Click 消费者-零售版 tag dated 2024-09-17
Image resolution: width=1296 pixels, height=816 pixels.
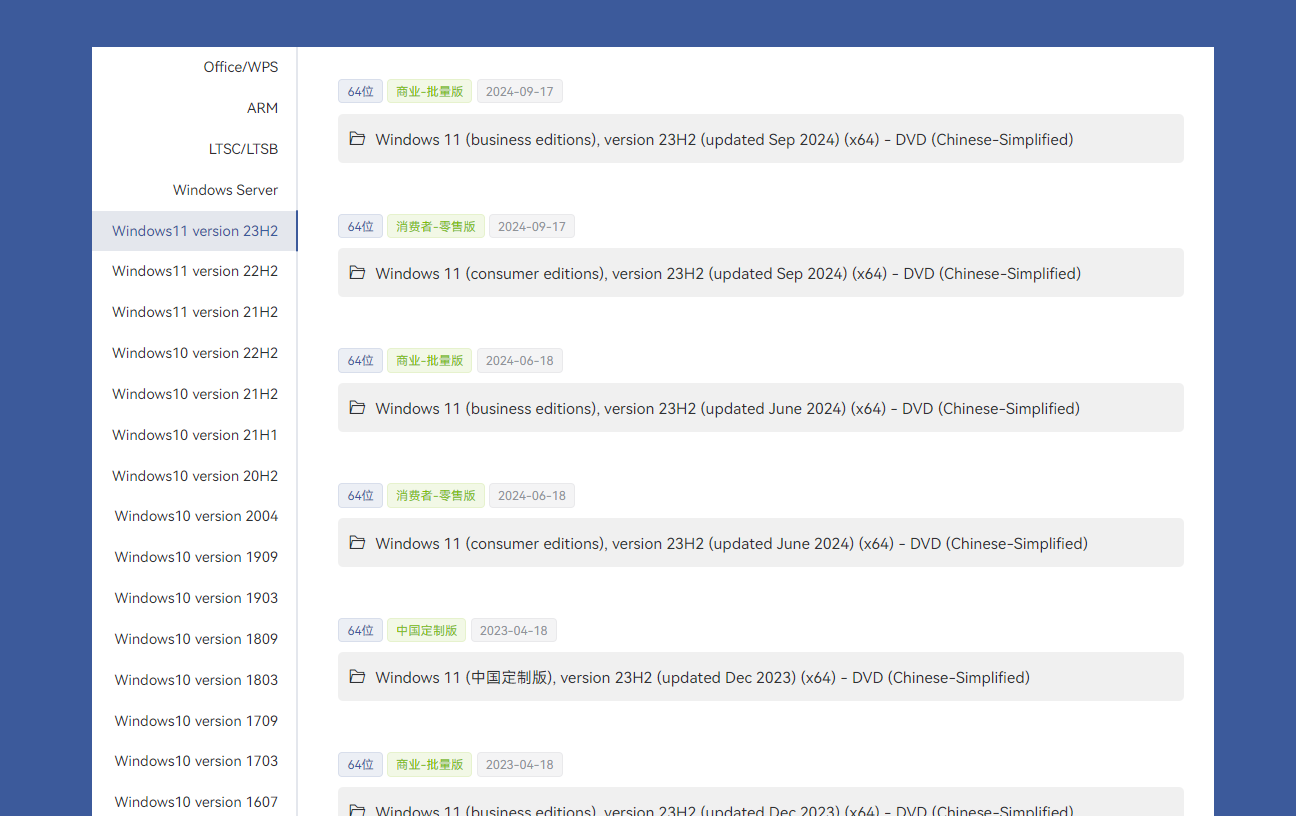[436, 227]
